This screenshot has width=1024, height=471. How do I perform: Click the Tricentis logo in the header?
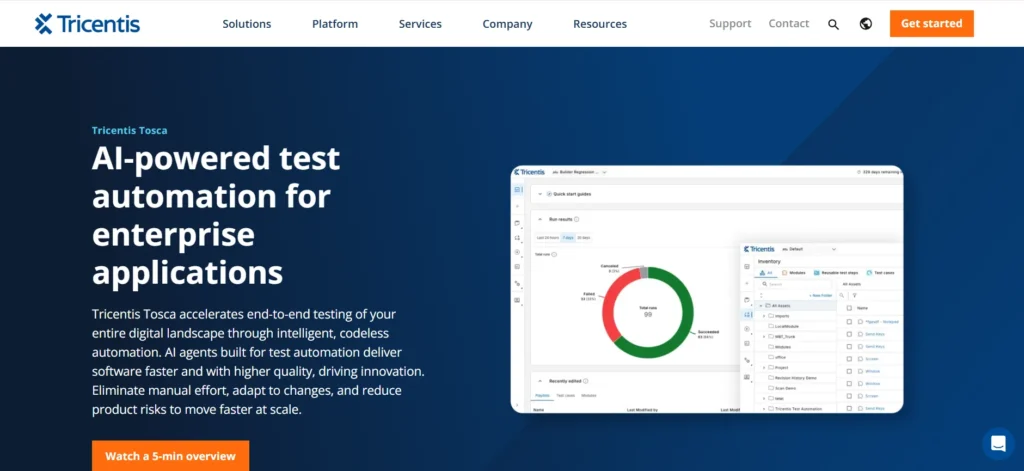pyautogui.click(x=88, y=24)
